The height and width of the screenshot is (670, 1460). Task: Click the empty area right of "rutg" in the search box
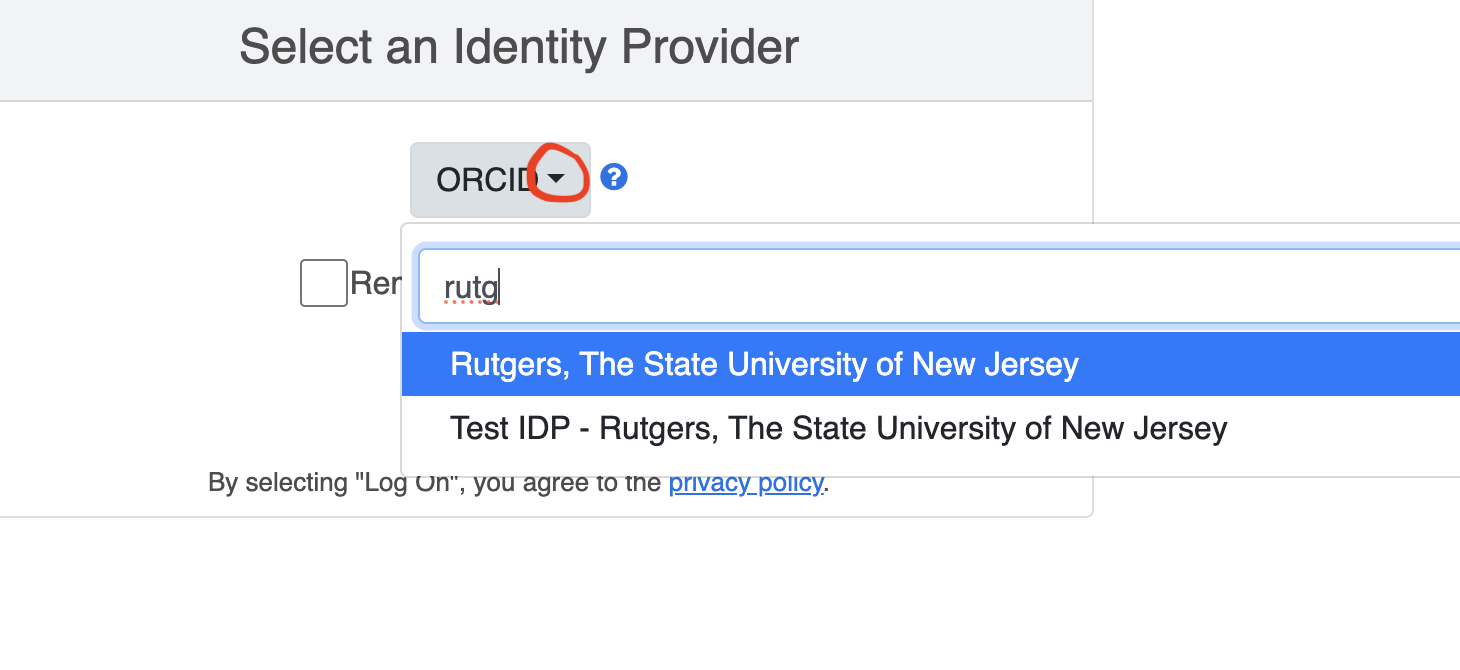coord(980,288)
